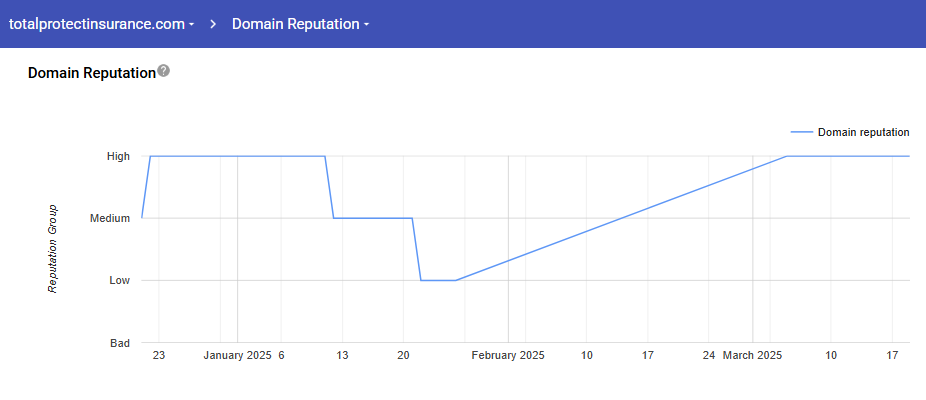Click the 13 date tick on x-axis
926x400 pixels.
[342, 355]
